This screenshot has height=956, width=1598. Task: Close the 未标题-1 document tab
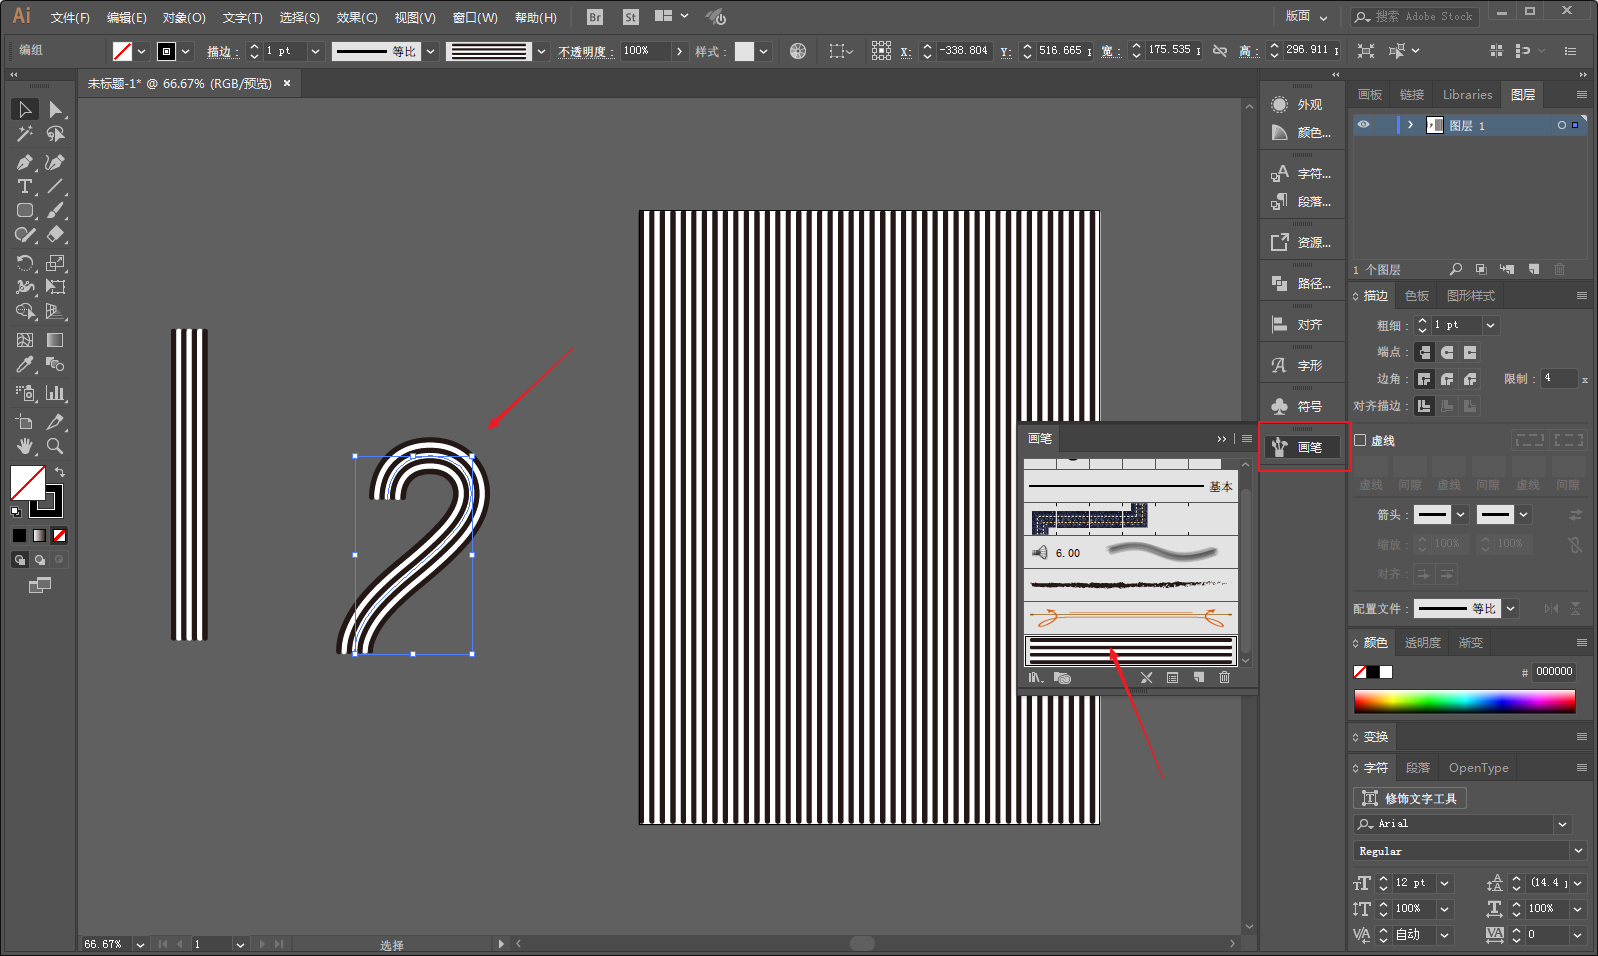[287, 83]
